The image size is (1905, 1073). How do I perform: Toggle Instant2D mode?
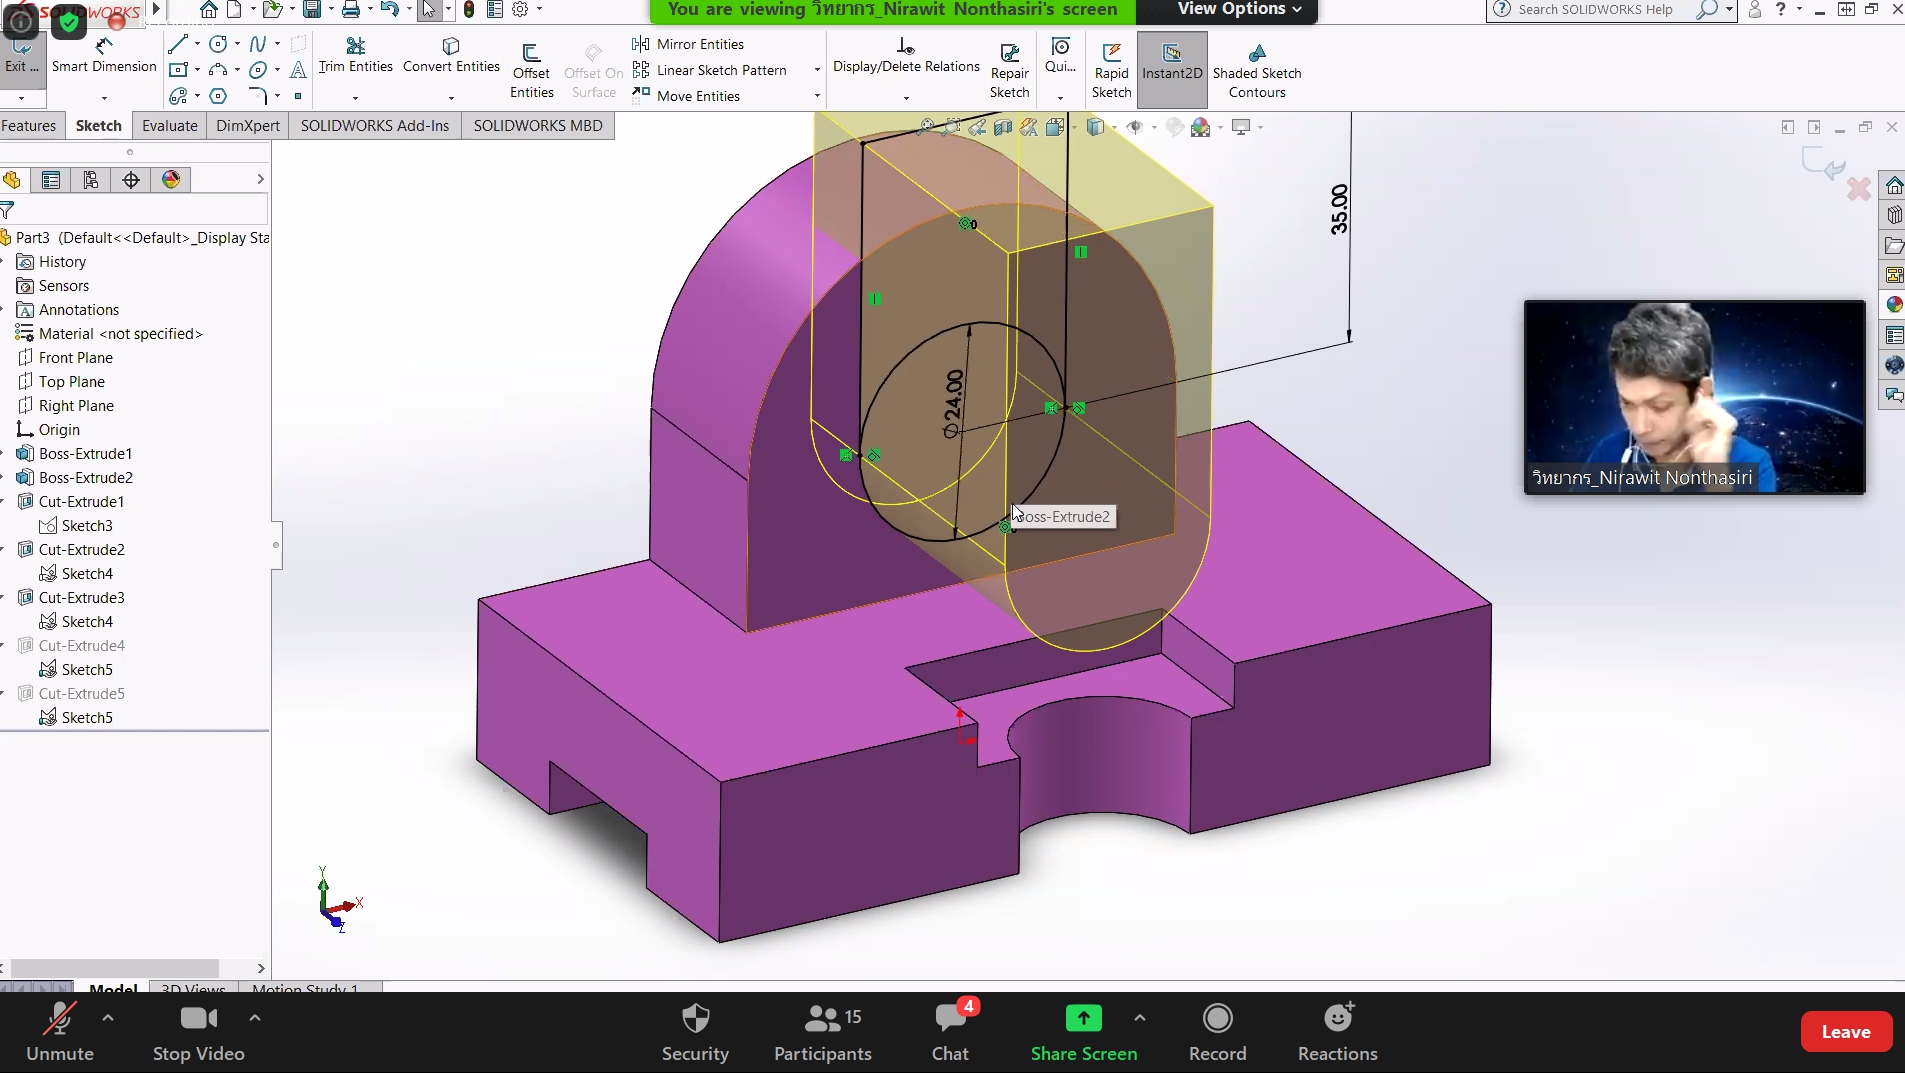[1172, 69]
